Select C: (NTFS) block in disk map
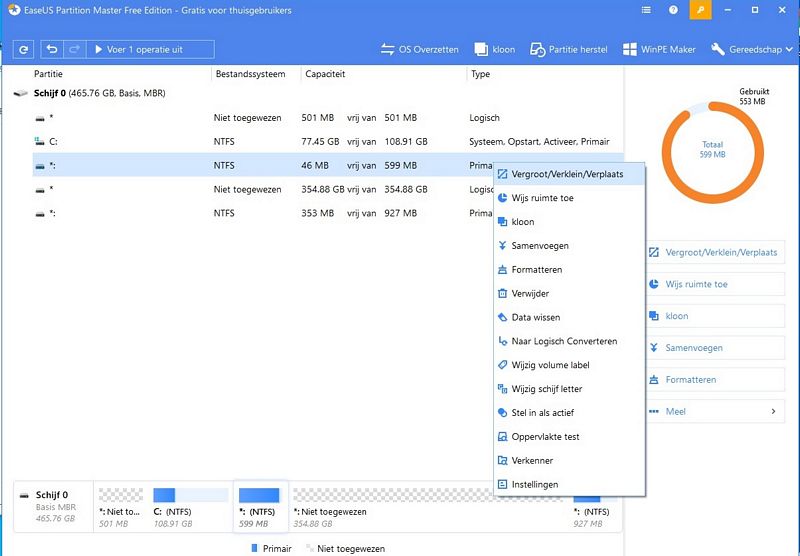Image resolution: width=800 pixels, height=556 pixels. (x=190, y=507)
